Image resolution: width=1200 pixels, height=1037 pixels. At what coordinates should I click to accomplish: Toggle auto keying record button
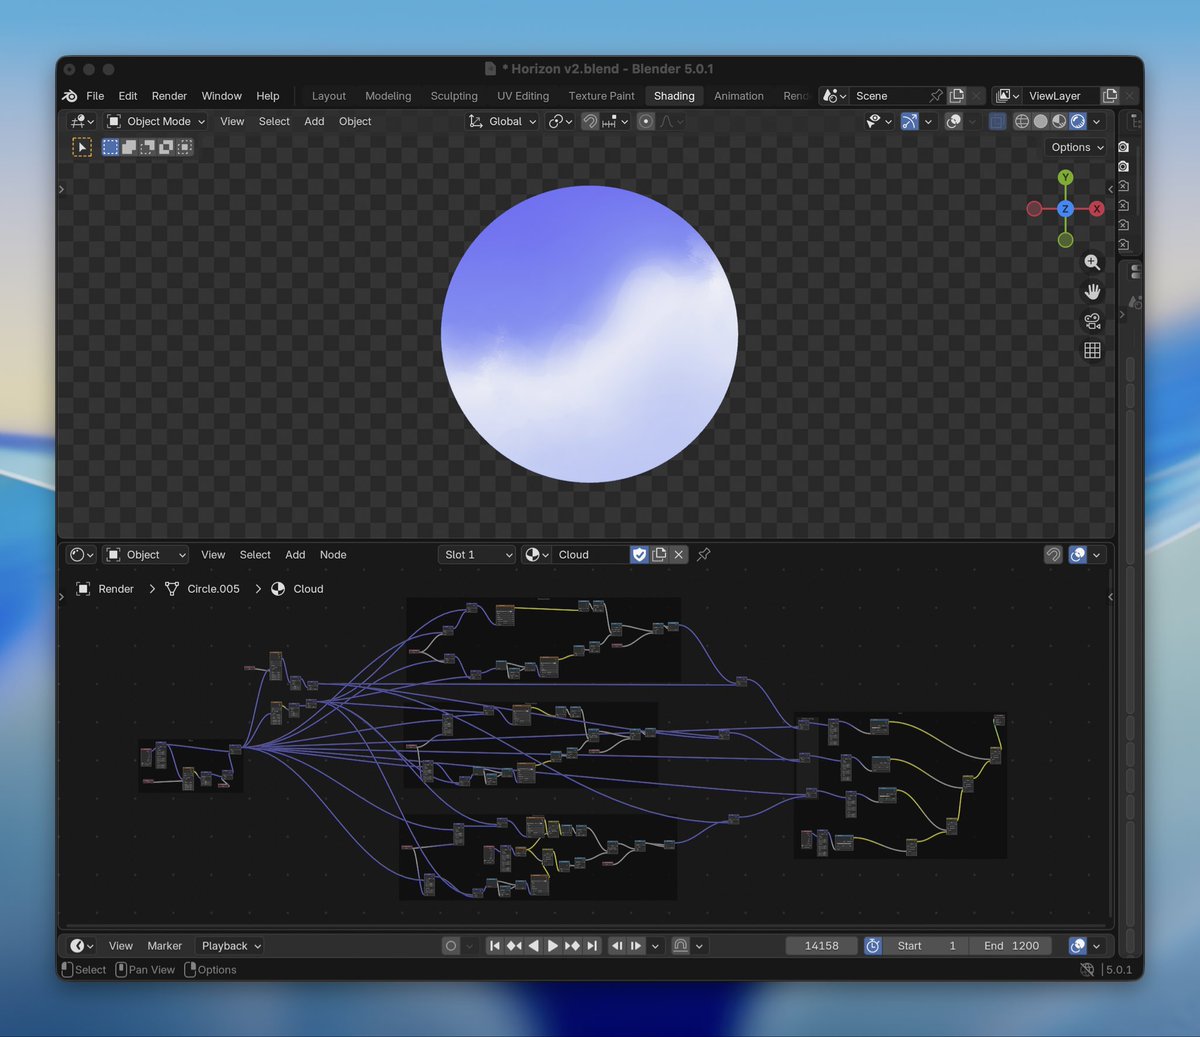(x=451, y=946)
